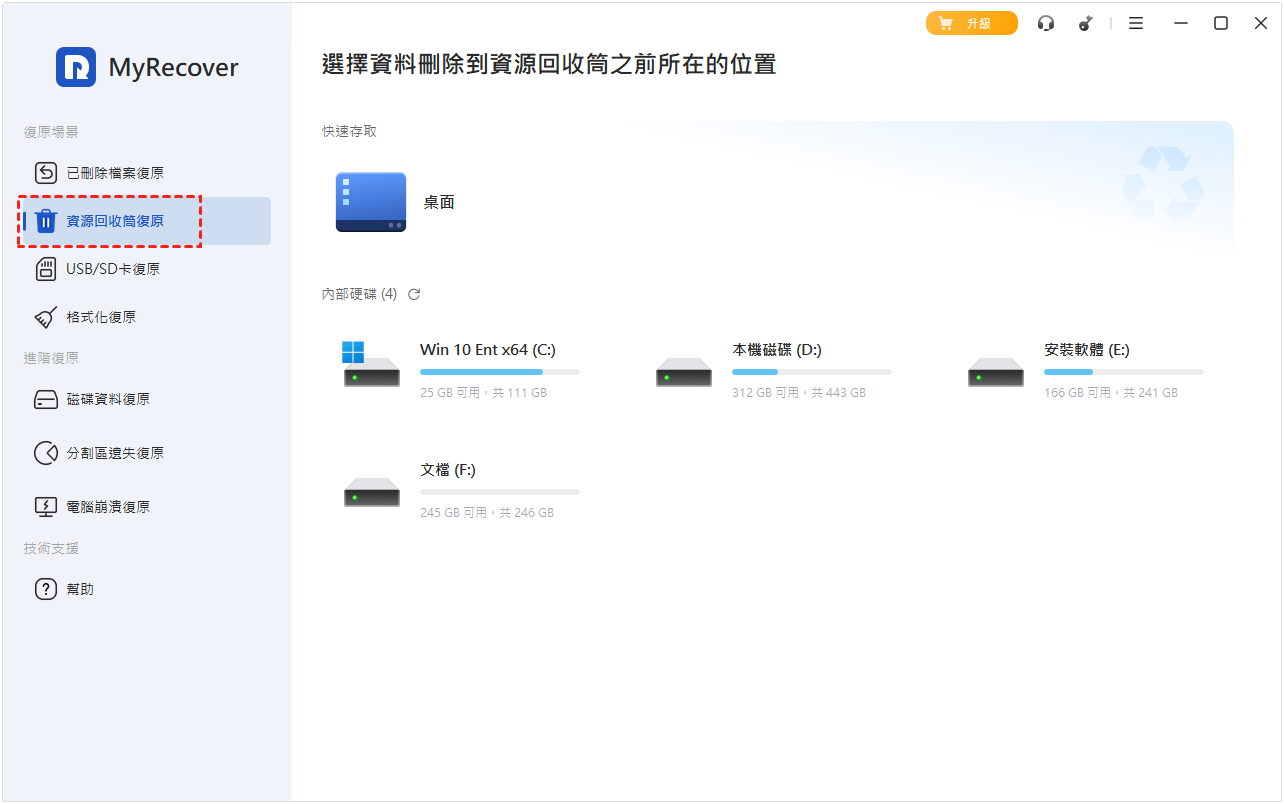
Task: Click the C: drive usage bar
Action: [499, 372]
